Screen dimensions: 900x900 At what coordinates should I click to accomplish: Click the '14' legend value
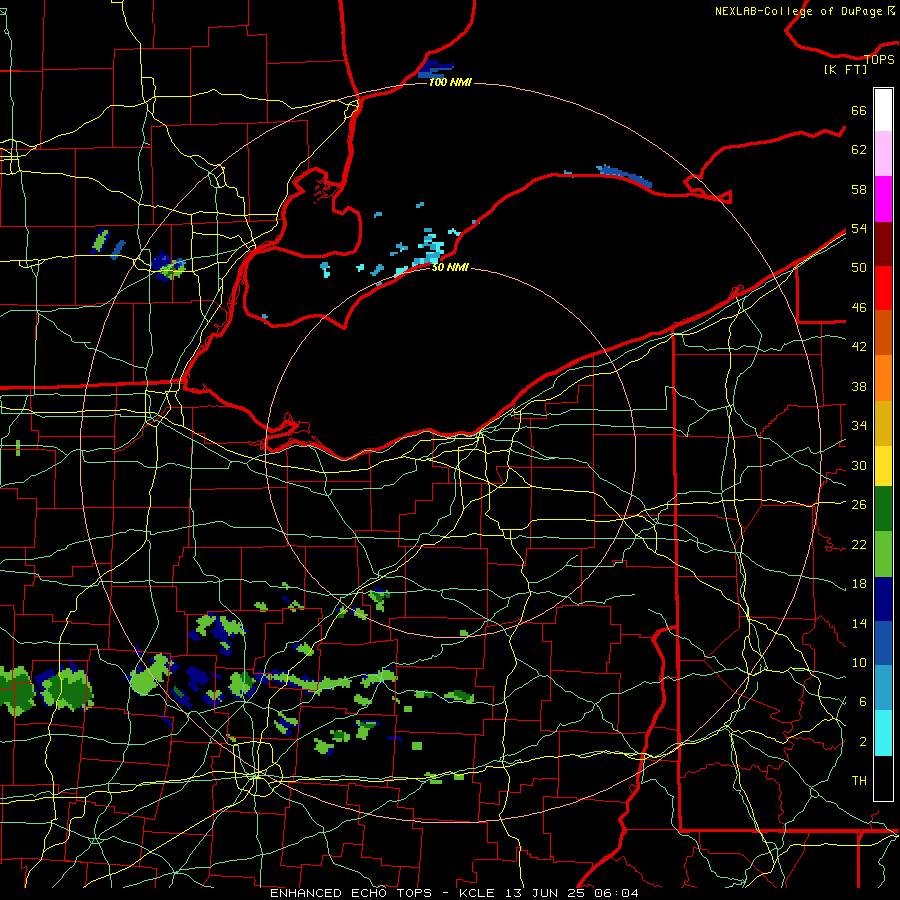point(859,623)
